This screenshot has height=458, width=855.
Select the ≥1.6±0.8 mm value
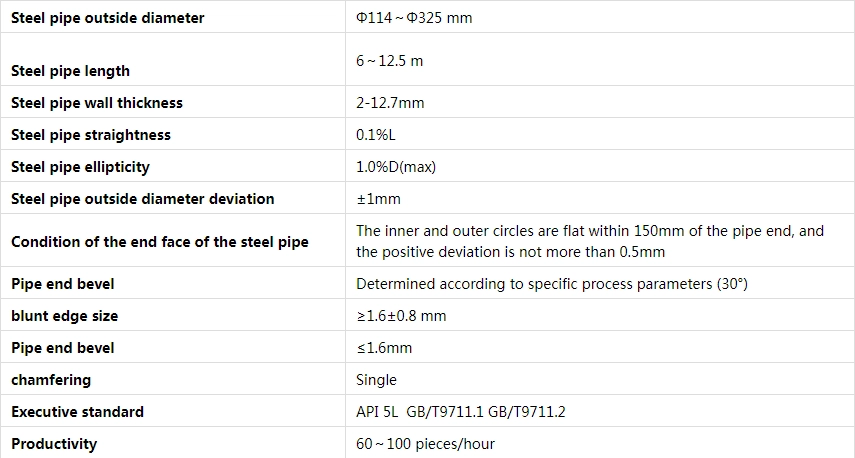pos(401,316)
